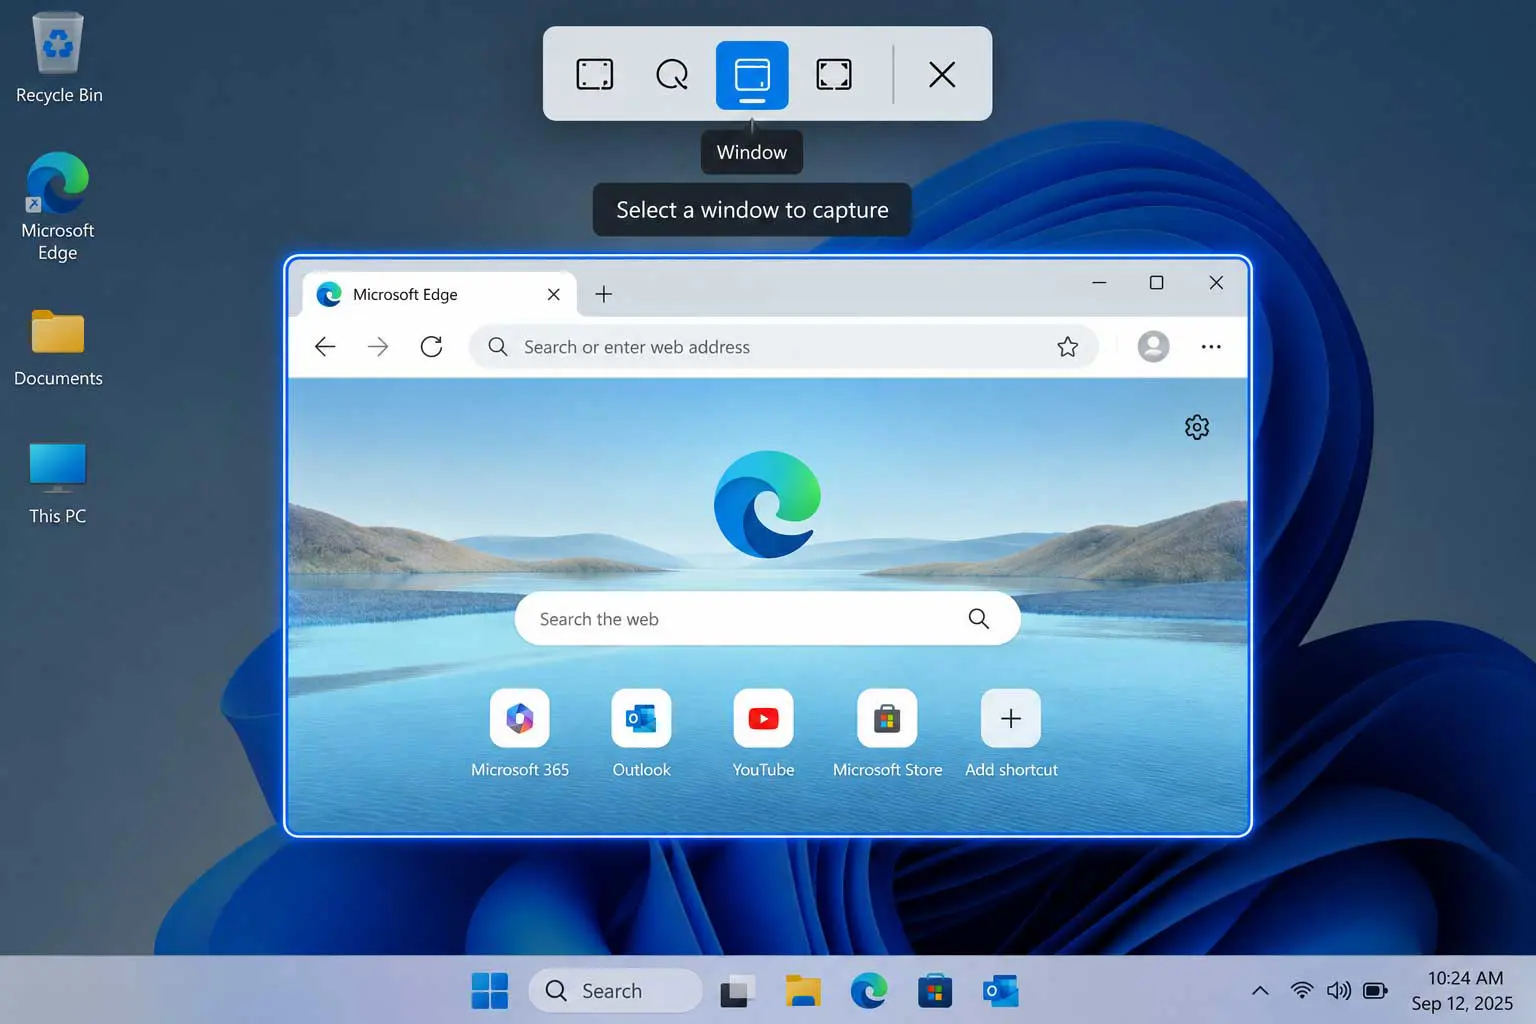
Task: Open volume control in tray
Action: [1339, 991]
